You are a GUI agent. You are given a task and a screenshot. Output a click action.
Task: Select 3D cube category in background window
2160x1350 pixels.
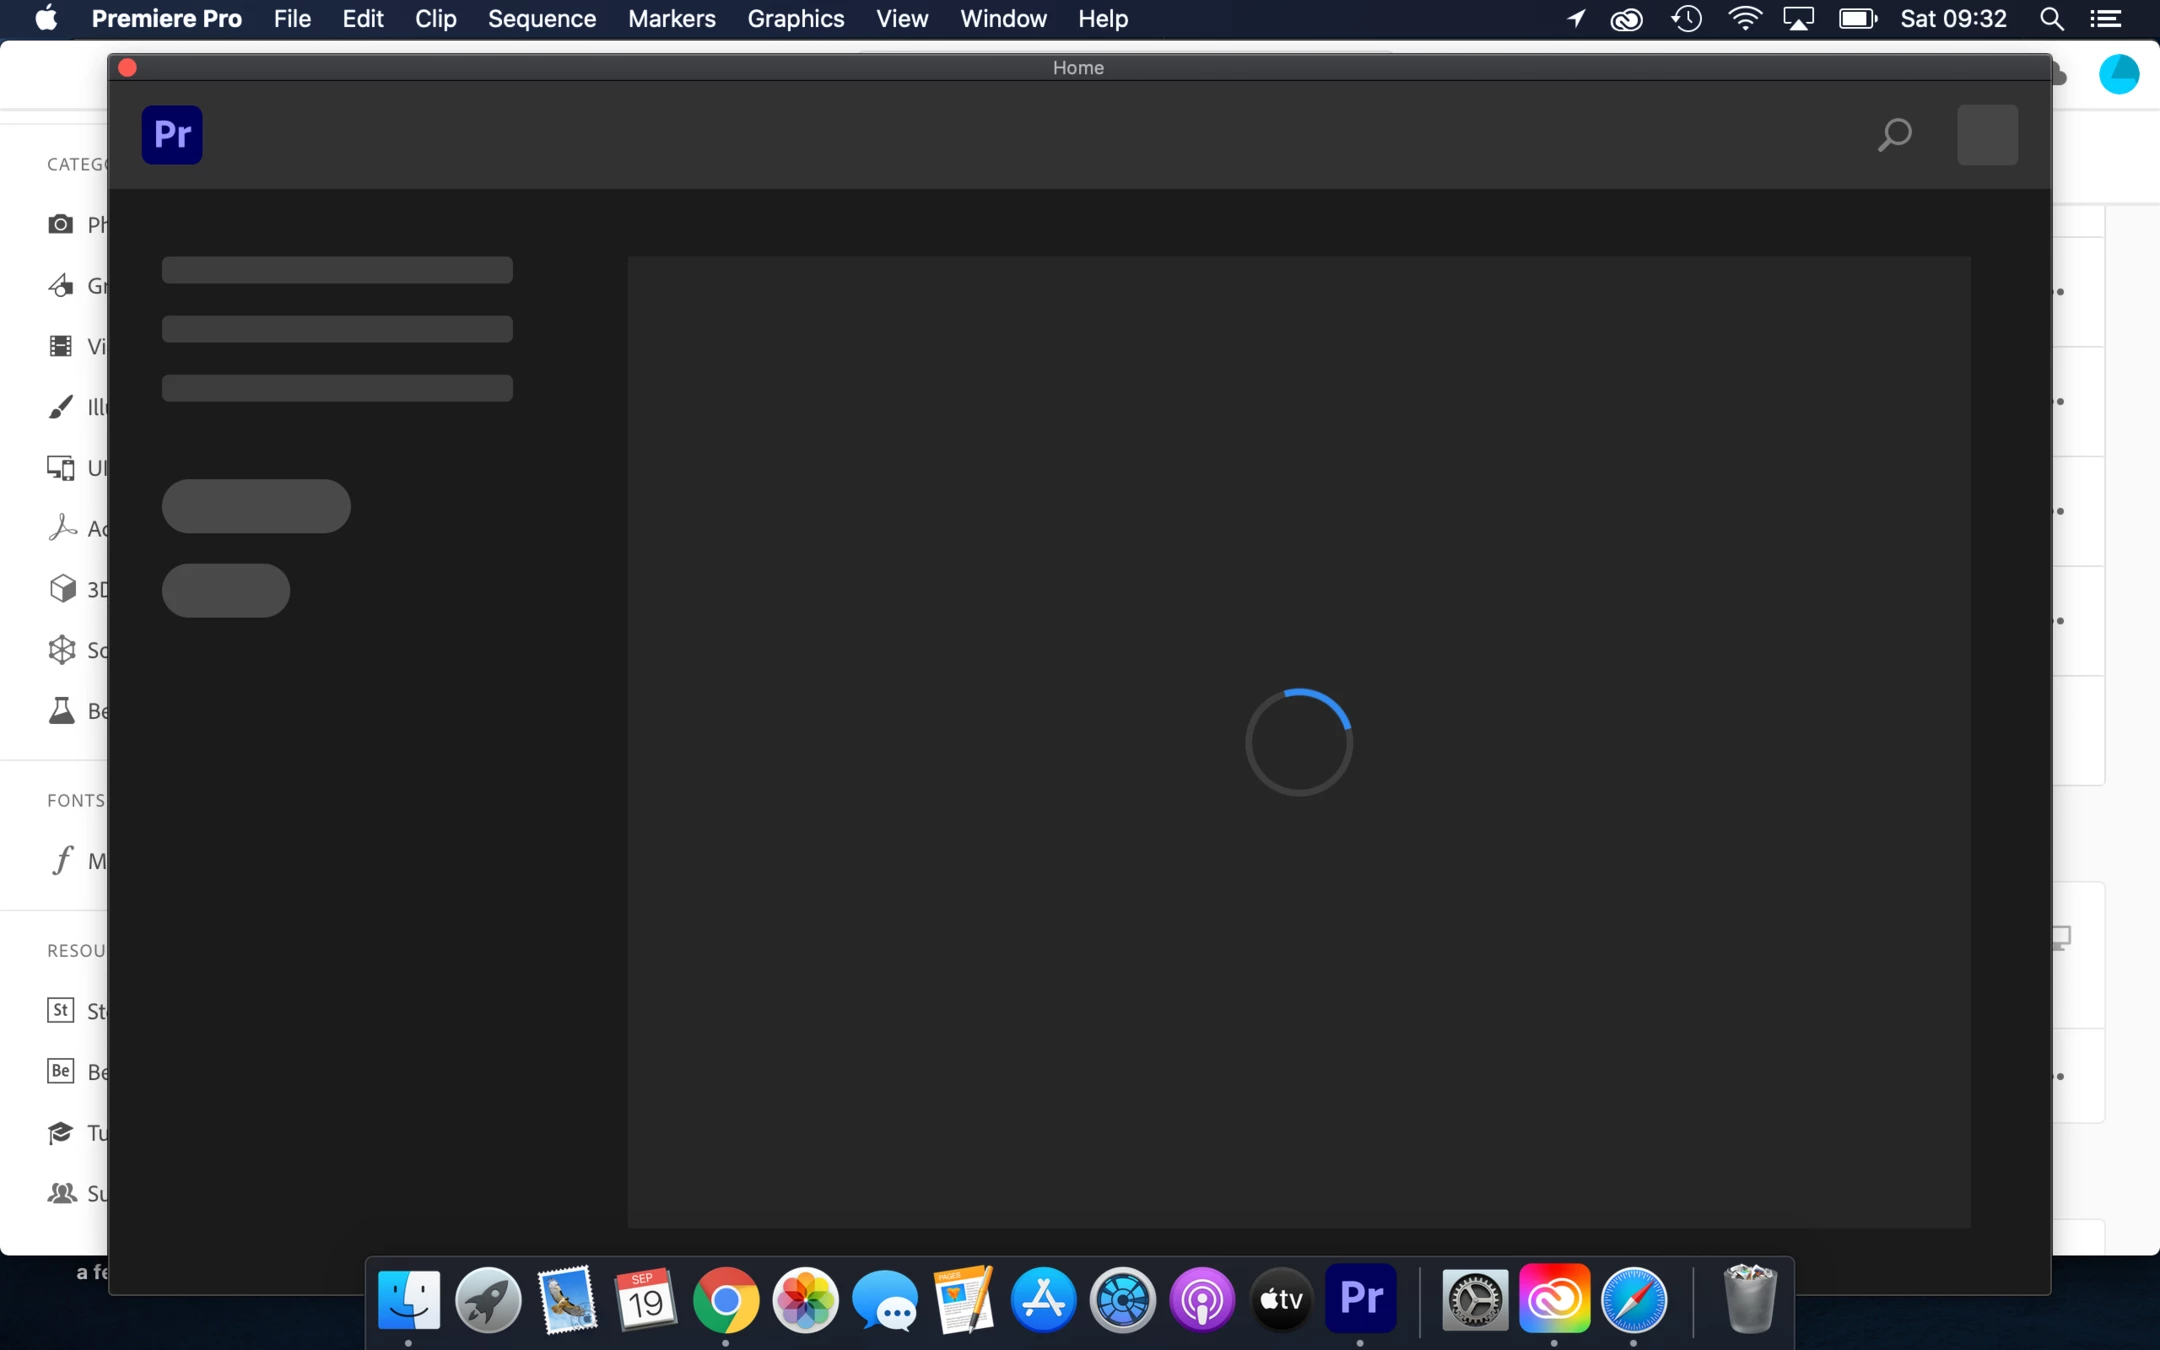[61, 589]
